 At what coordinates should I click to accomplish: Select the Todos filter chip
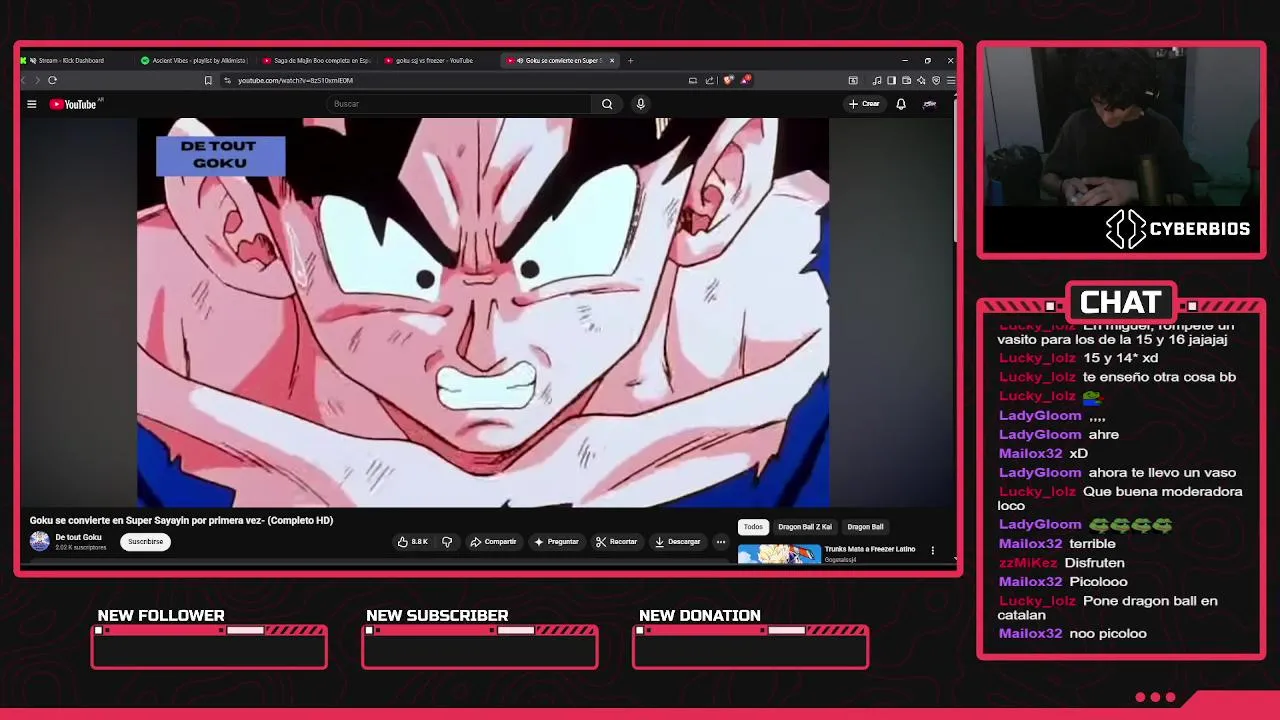(753, 527)
